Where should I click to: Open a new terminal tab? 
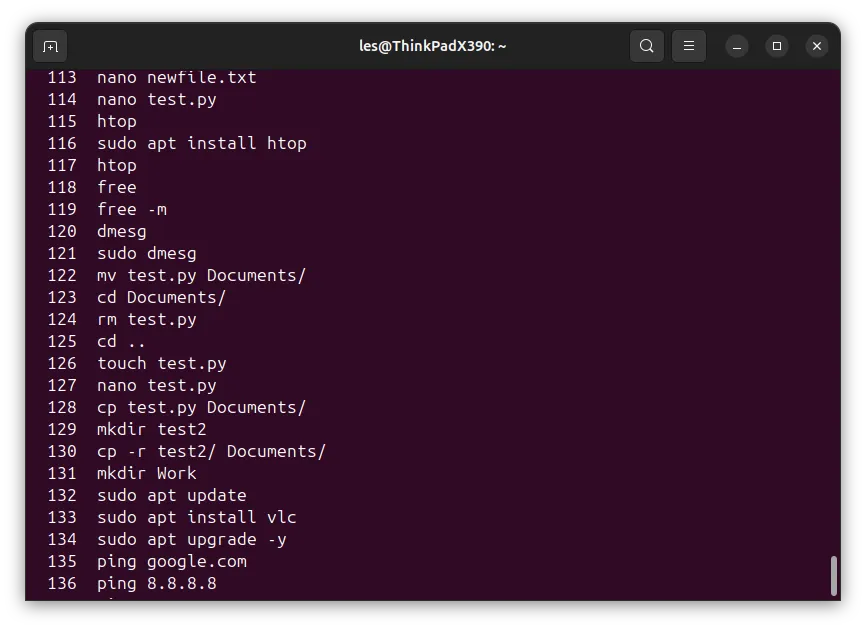[50, 46]
